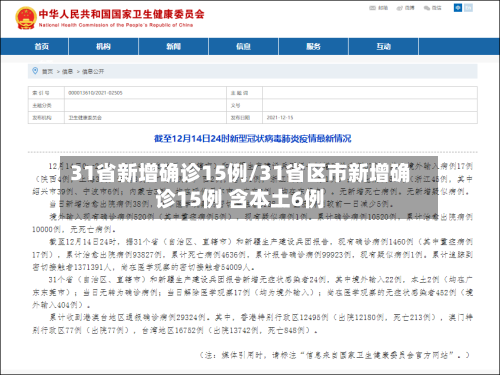This screenshot has height=375, width=500.
Task: Open the 服务 navigation tab
Action: [313, 46]
